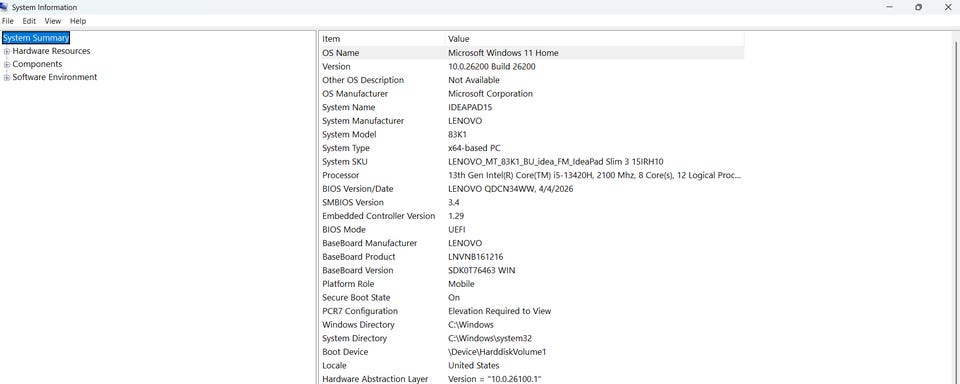Click value 1.29
960x384 pixels.
coord(456,216)
